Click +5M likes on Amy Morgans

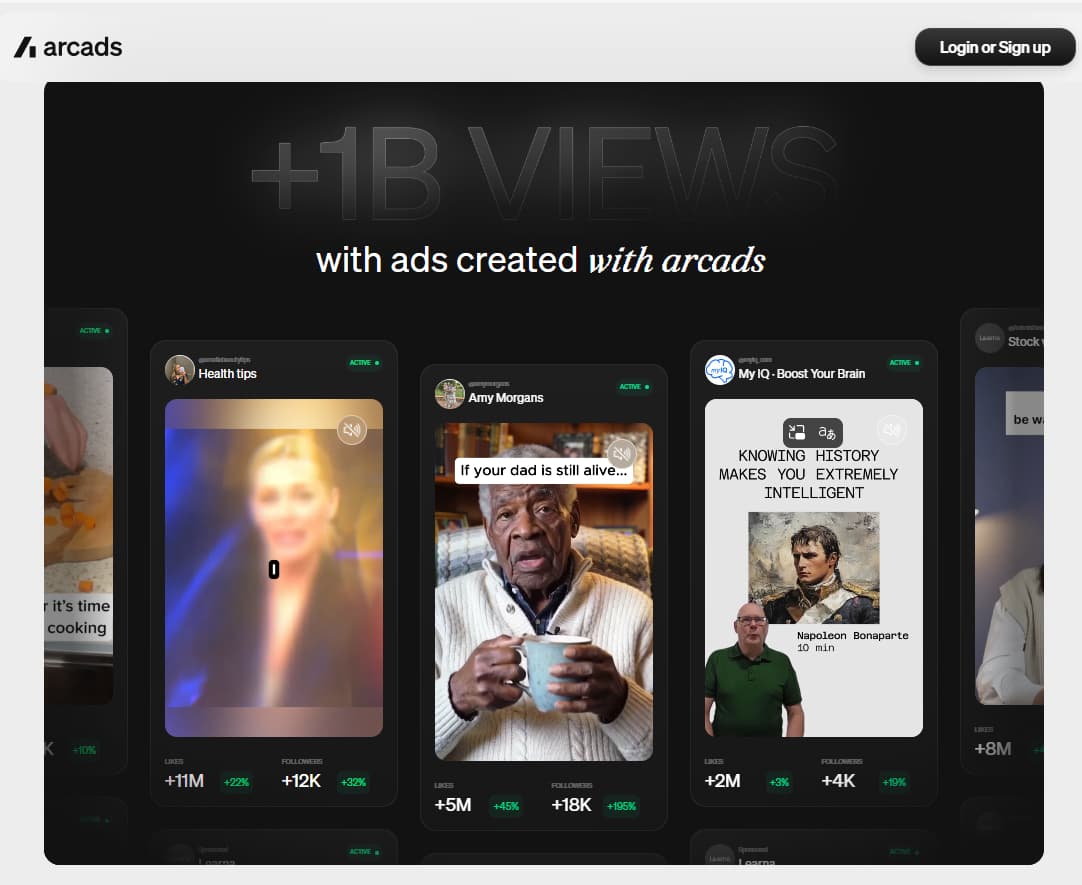tap(453, 805)
